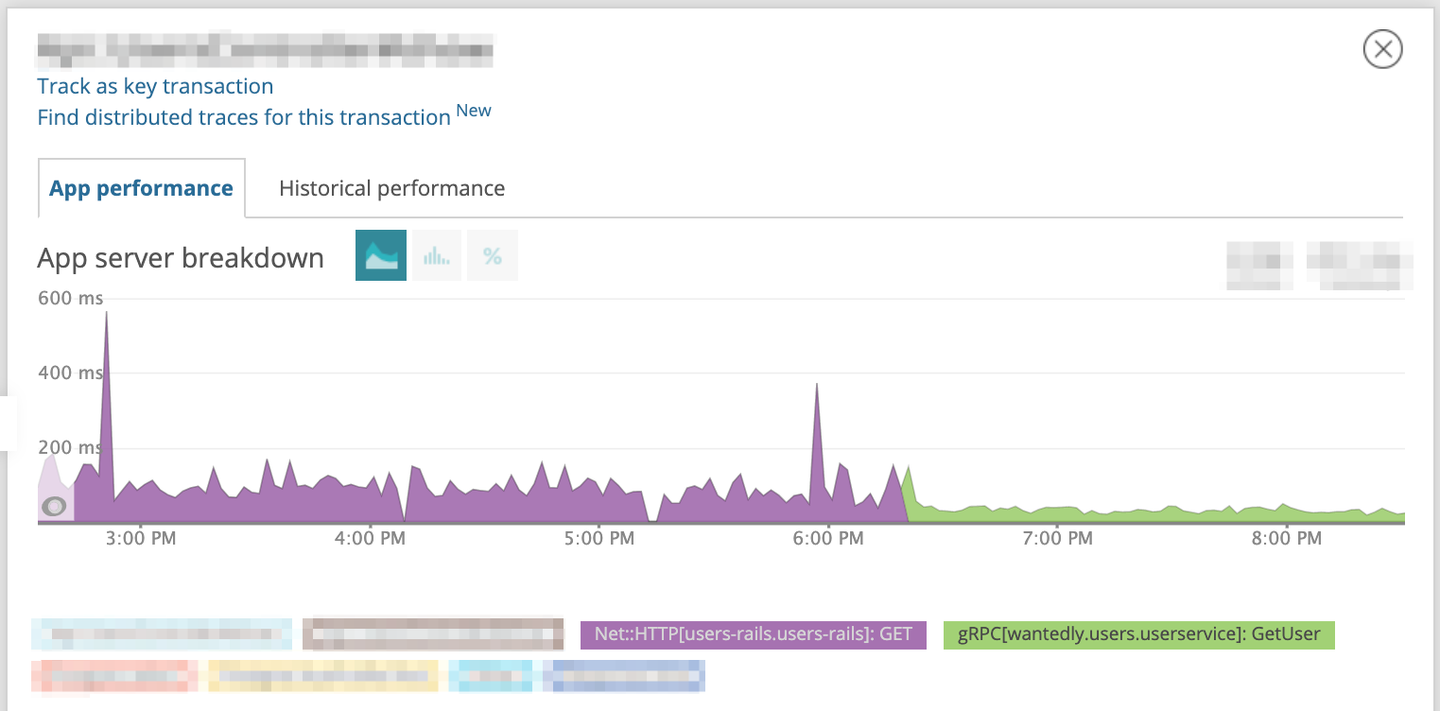
Task: Click the 600 ms y-axis label
Action: [x=70, y=297]
